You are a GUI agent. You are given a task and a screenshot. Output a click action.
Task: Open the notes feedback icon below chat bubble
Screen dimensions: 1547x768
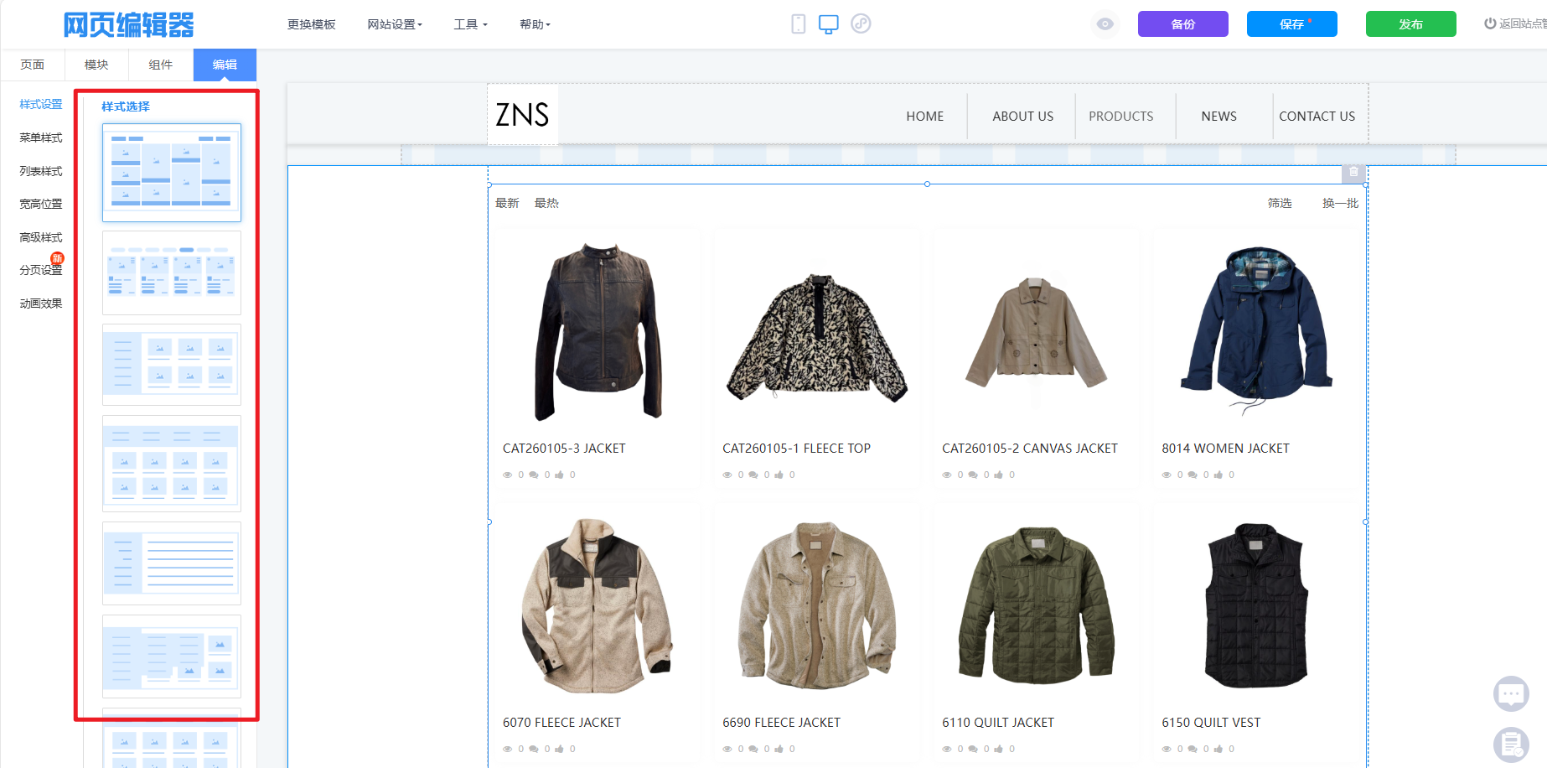tap(1511, 744)
